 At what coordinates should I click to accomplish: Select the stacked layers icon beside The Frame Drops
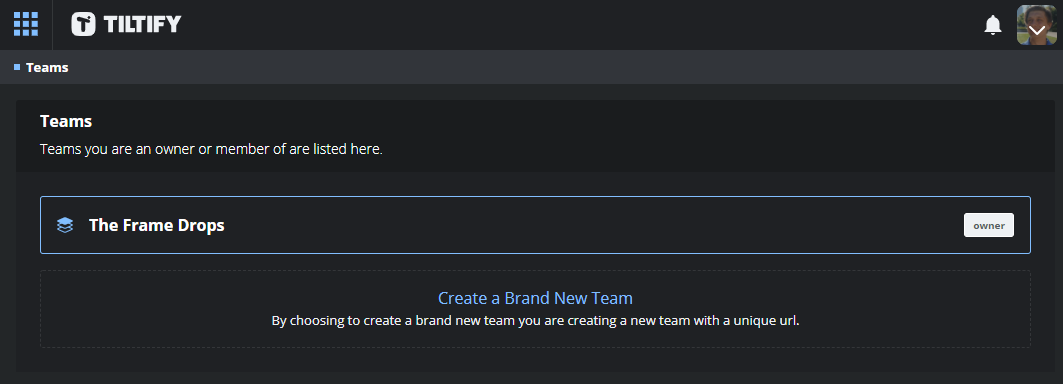65,225
